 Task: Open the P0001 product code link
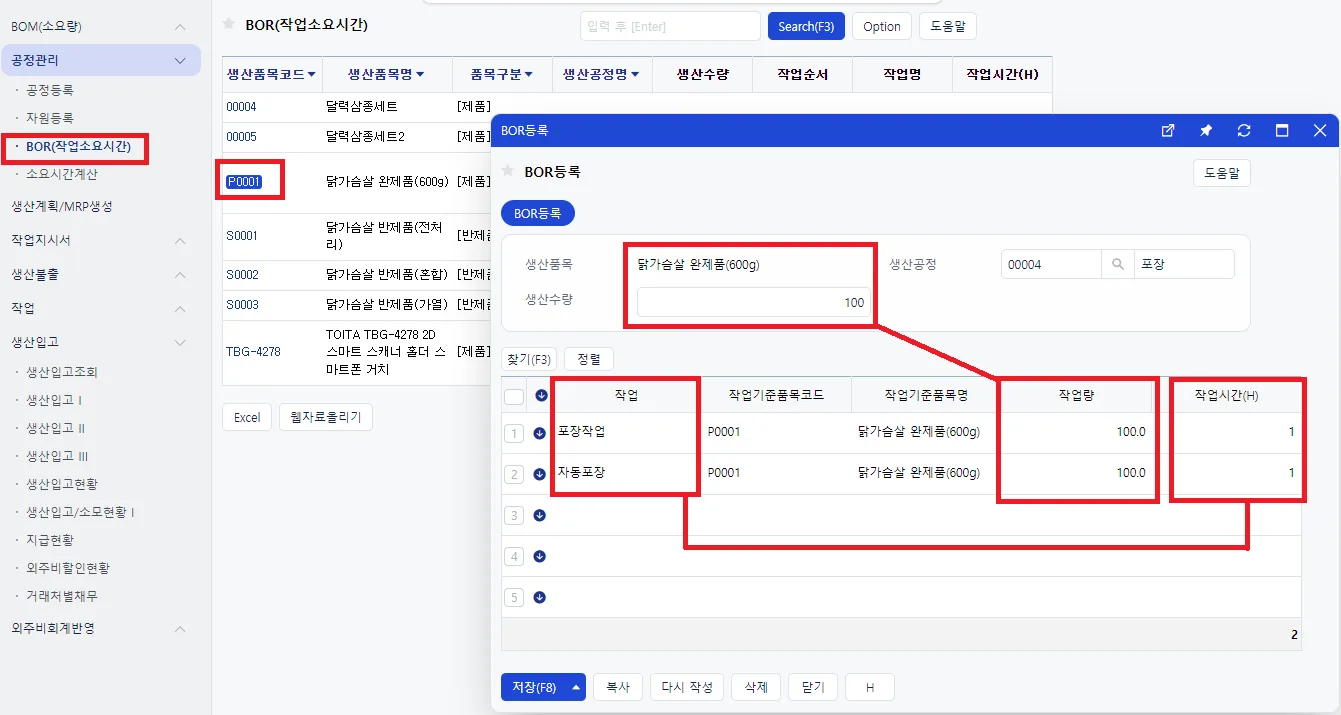click(243, 182)
